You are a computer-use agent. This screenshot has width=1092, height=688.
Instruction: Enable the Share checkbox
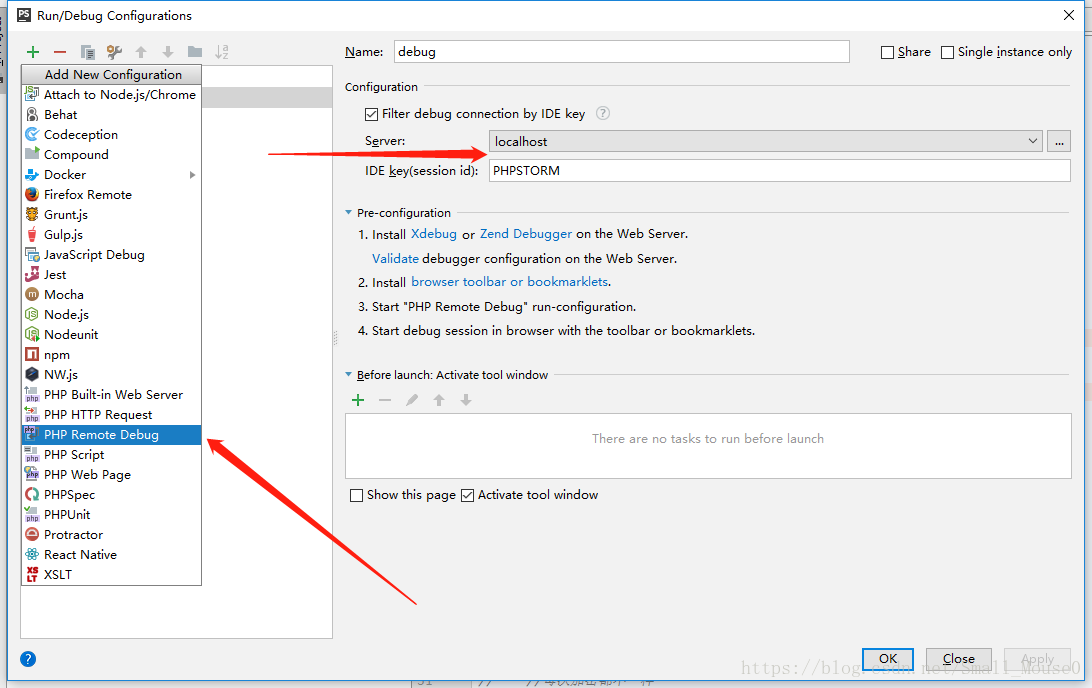(887, 52)
